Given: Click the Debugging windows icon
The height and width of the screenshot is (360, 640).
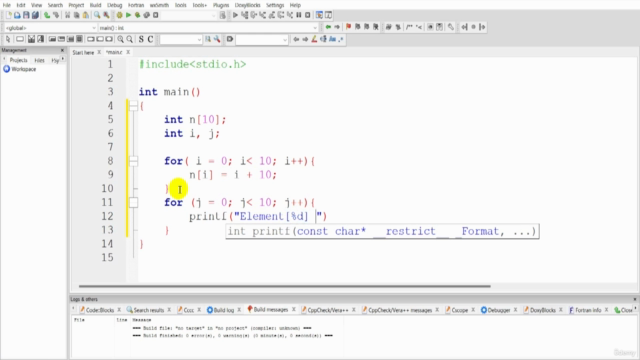Looking at the screenshot, I should click(319, 15).
